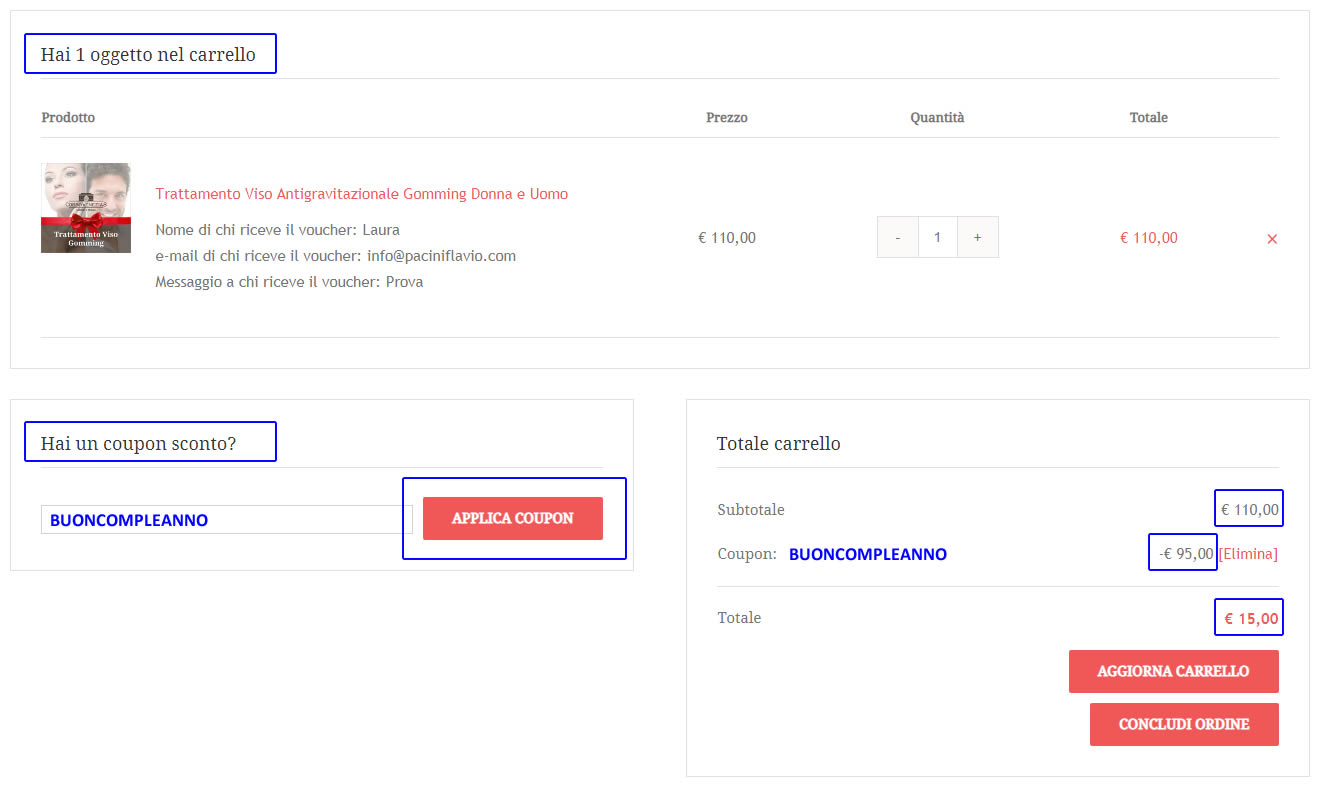Click the quantity number input box
Image resolution: width=1320 pixels, height=788 pixels.
[937, 236]
